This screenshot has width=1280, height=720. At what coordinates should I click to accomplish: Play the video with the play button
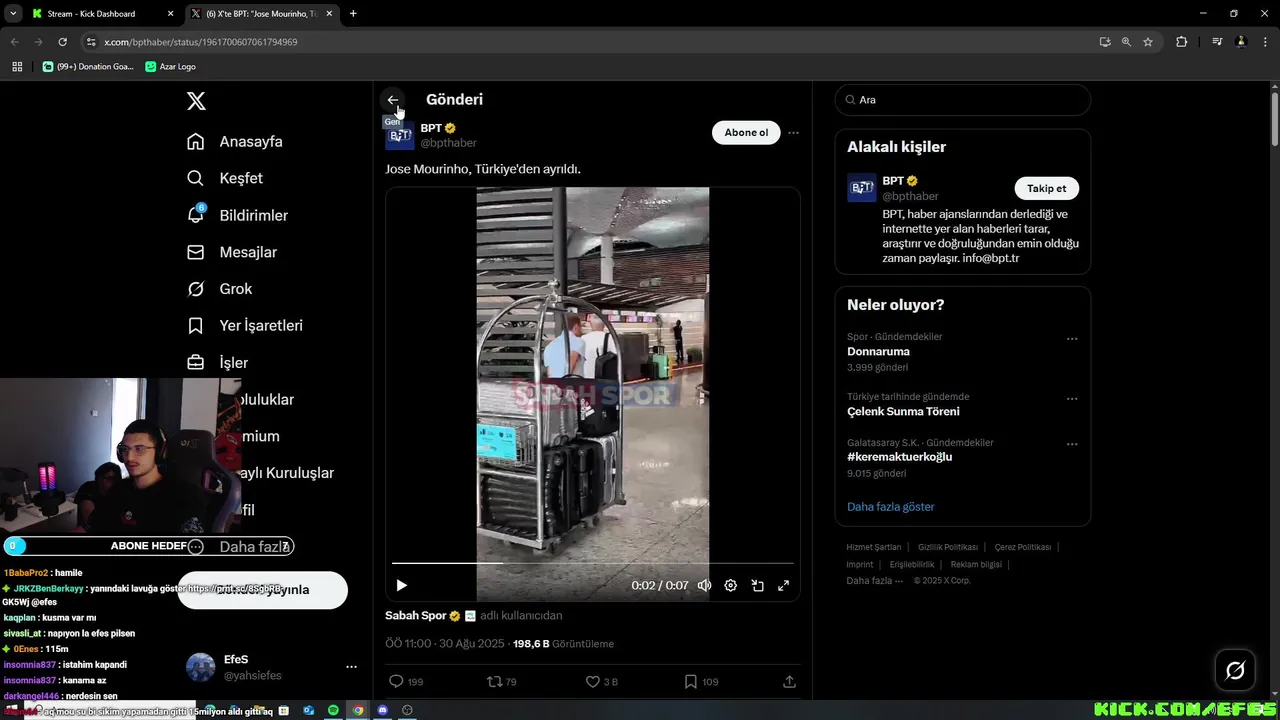(x=401, y=585)
